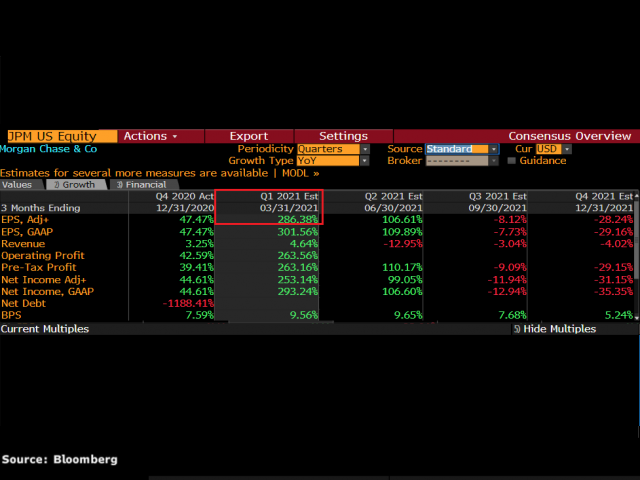Switch to the Values tab

click(x=17, y=185)
